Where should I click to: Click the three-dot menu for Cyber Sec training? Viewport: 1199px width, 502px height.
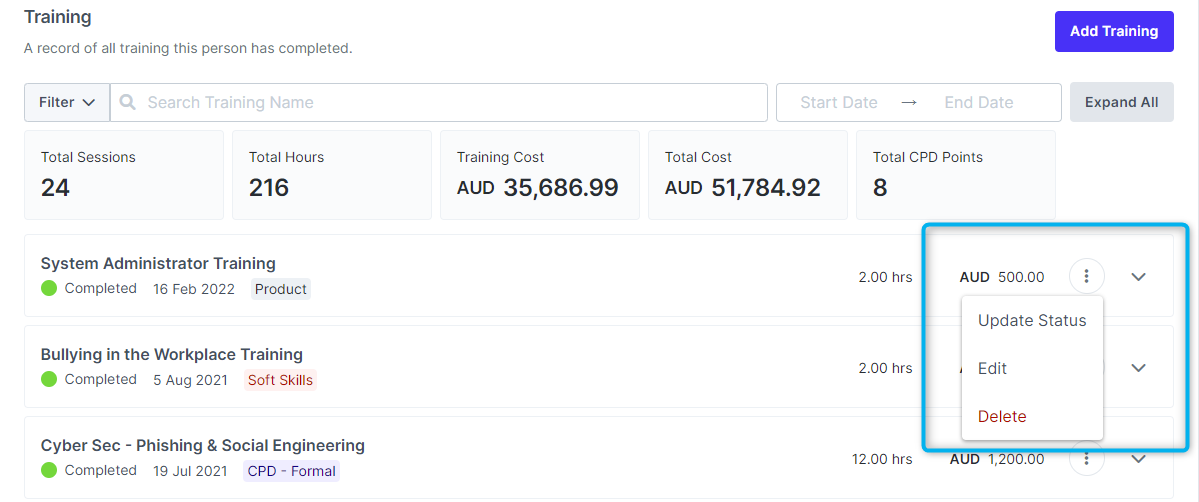pos(1087,459)
